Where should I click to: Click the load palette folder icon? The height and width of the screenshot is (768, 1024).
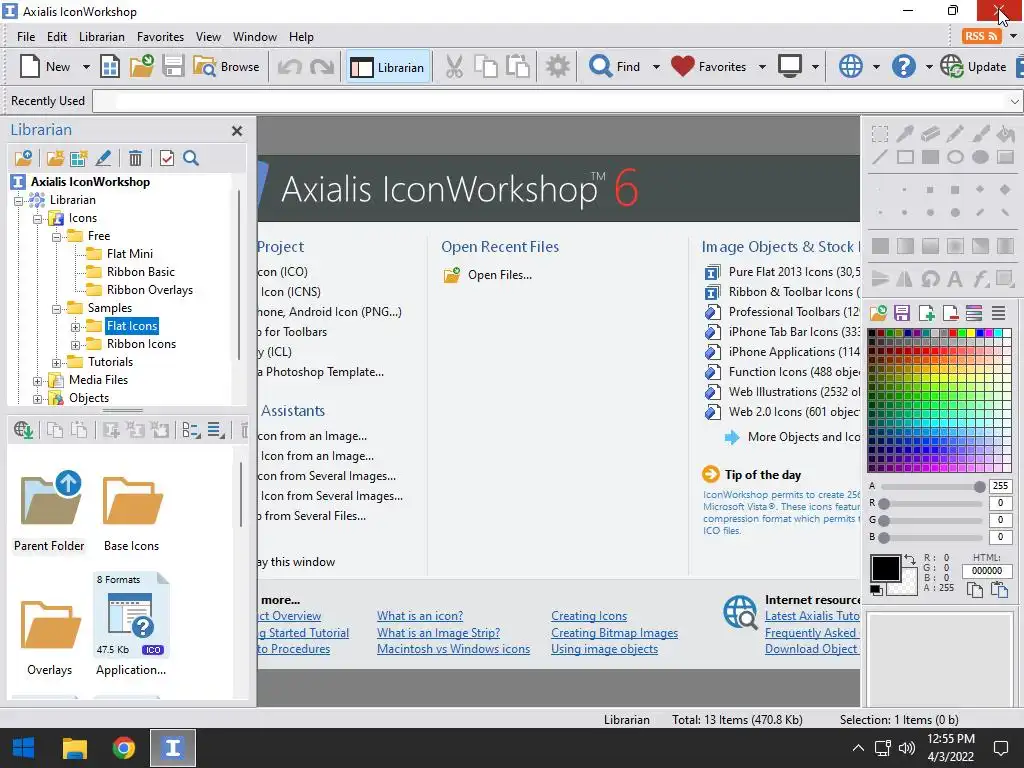[x=878, y=313]
